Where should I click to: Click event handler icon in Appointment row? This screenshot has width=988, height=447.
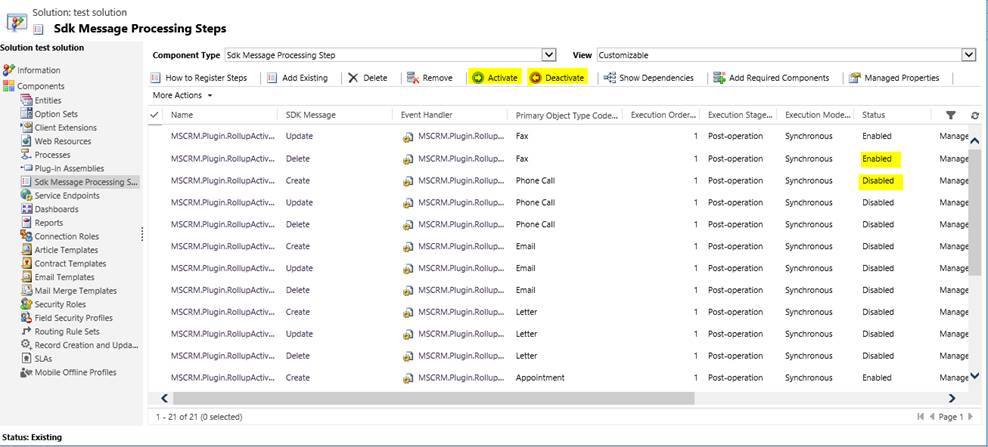408,378
